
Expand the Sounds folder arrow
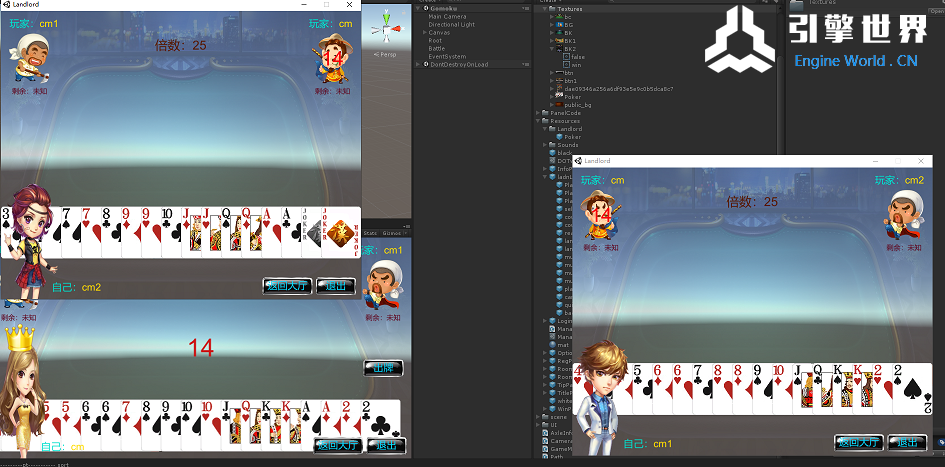[545, 145]
